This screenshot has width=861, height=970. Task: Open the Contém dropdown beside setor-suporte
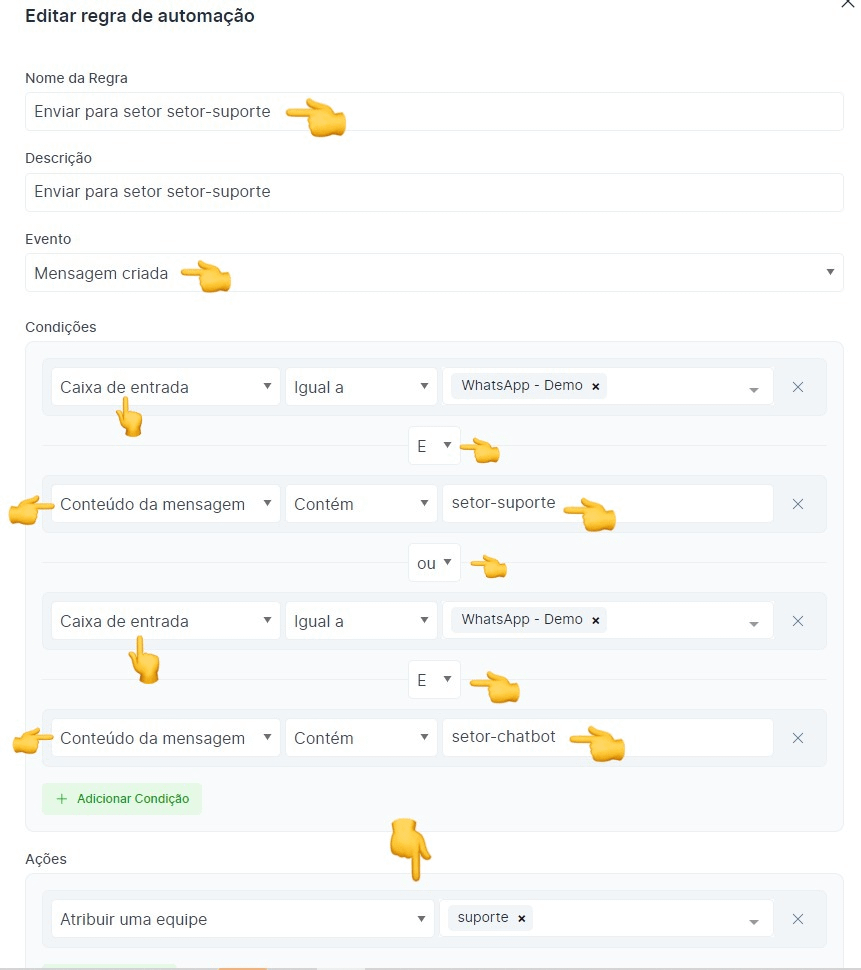[x=361, y=504]
